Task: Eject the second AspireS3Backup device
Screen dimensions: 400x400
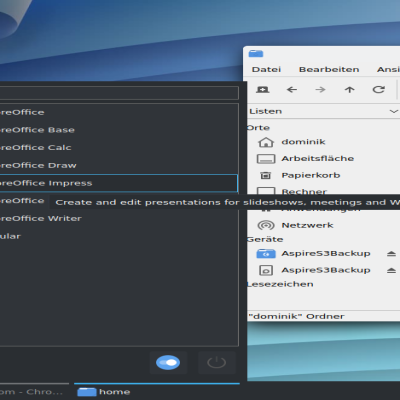Action: 391,270
